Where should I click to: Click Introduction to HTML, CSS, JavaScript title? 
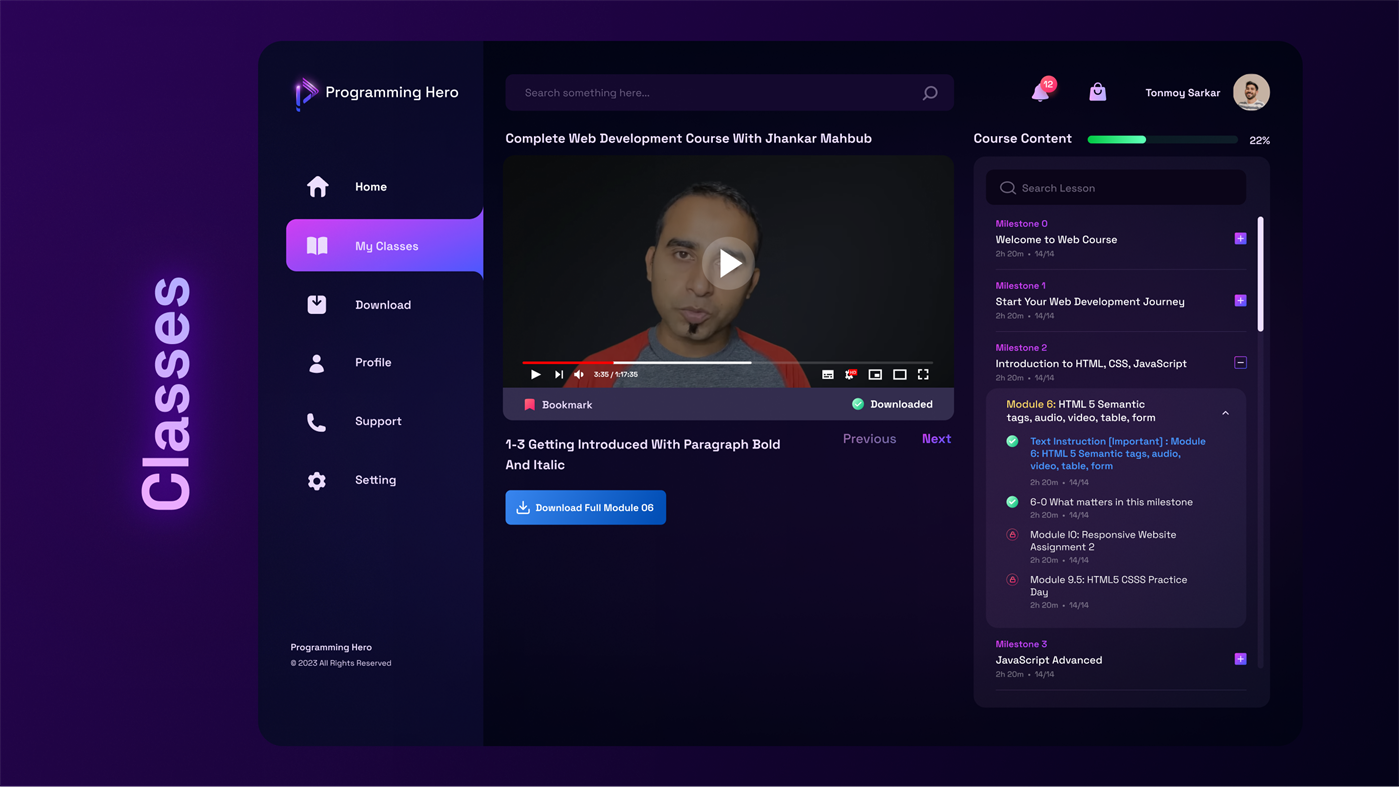[x=1091, y=364]
